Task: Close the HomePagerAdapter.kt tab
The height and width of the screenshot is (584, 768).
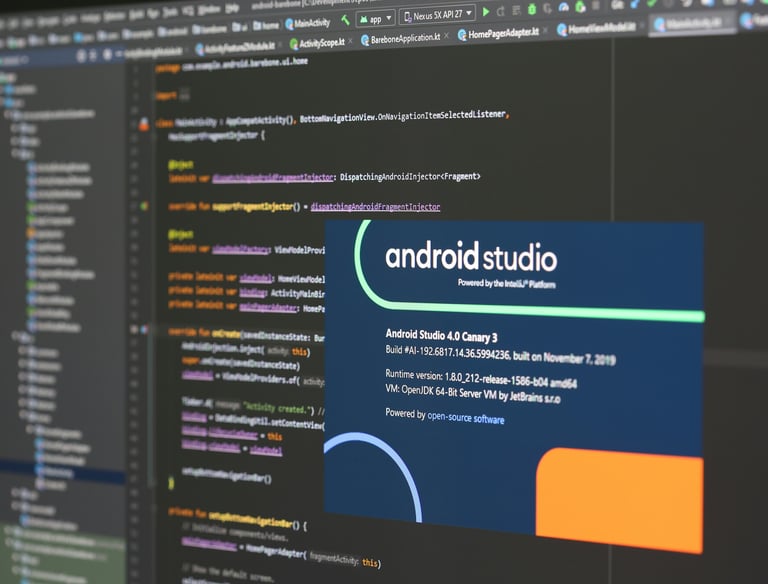Action: tap(545, 31)
